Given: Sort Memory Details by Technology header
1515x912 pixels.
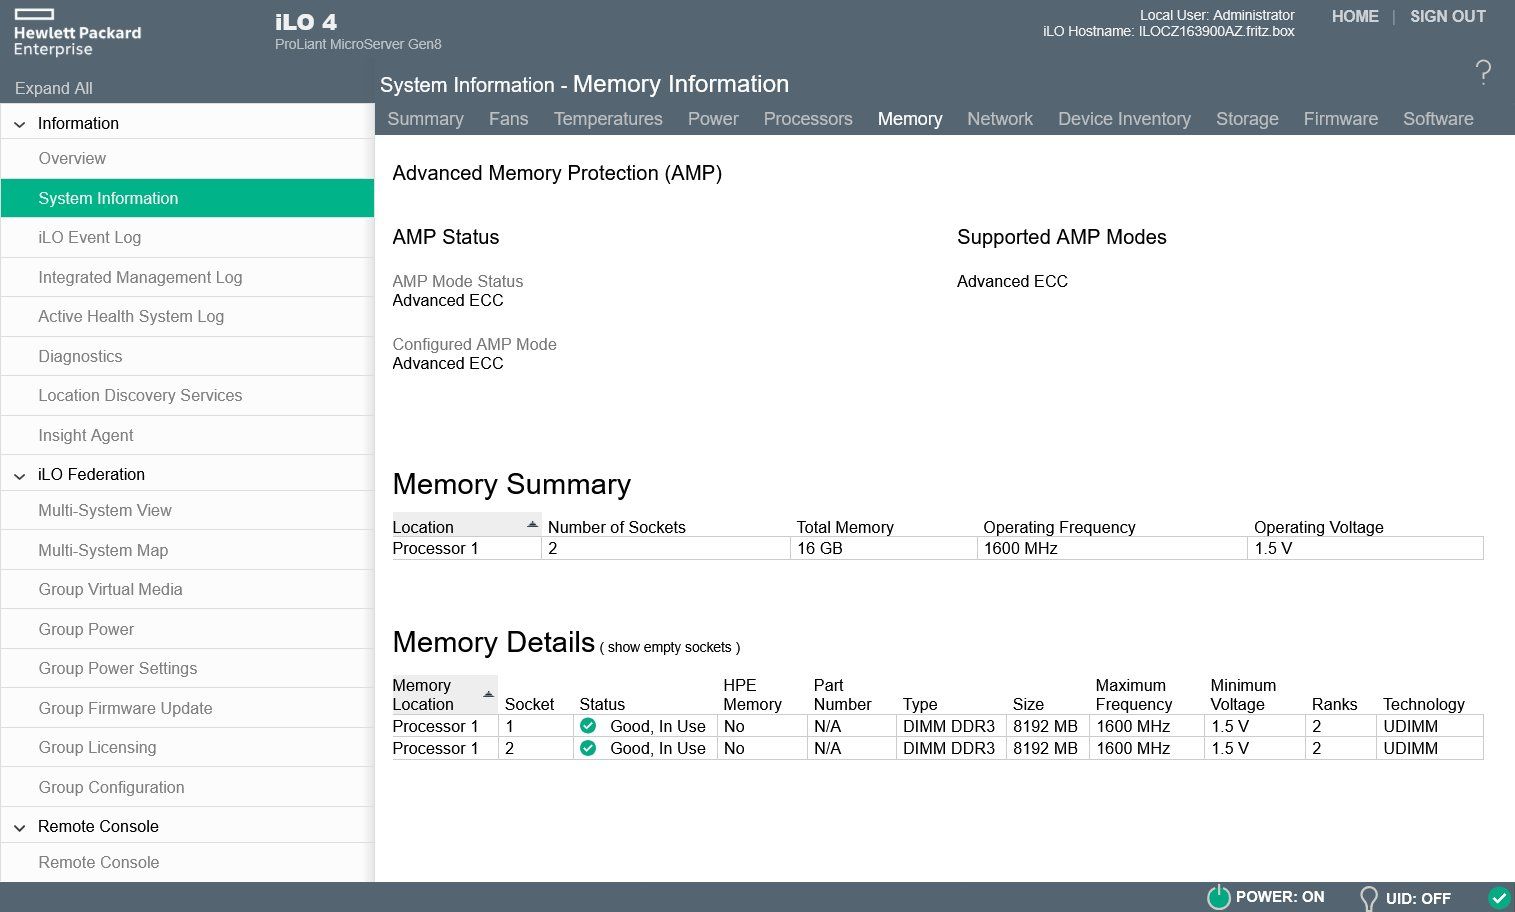Looking at the screenshot, I should (1423, 704).
